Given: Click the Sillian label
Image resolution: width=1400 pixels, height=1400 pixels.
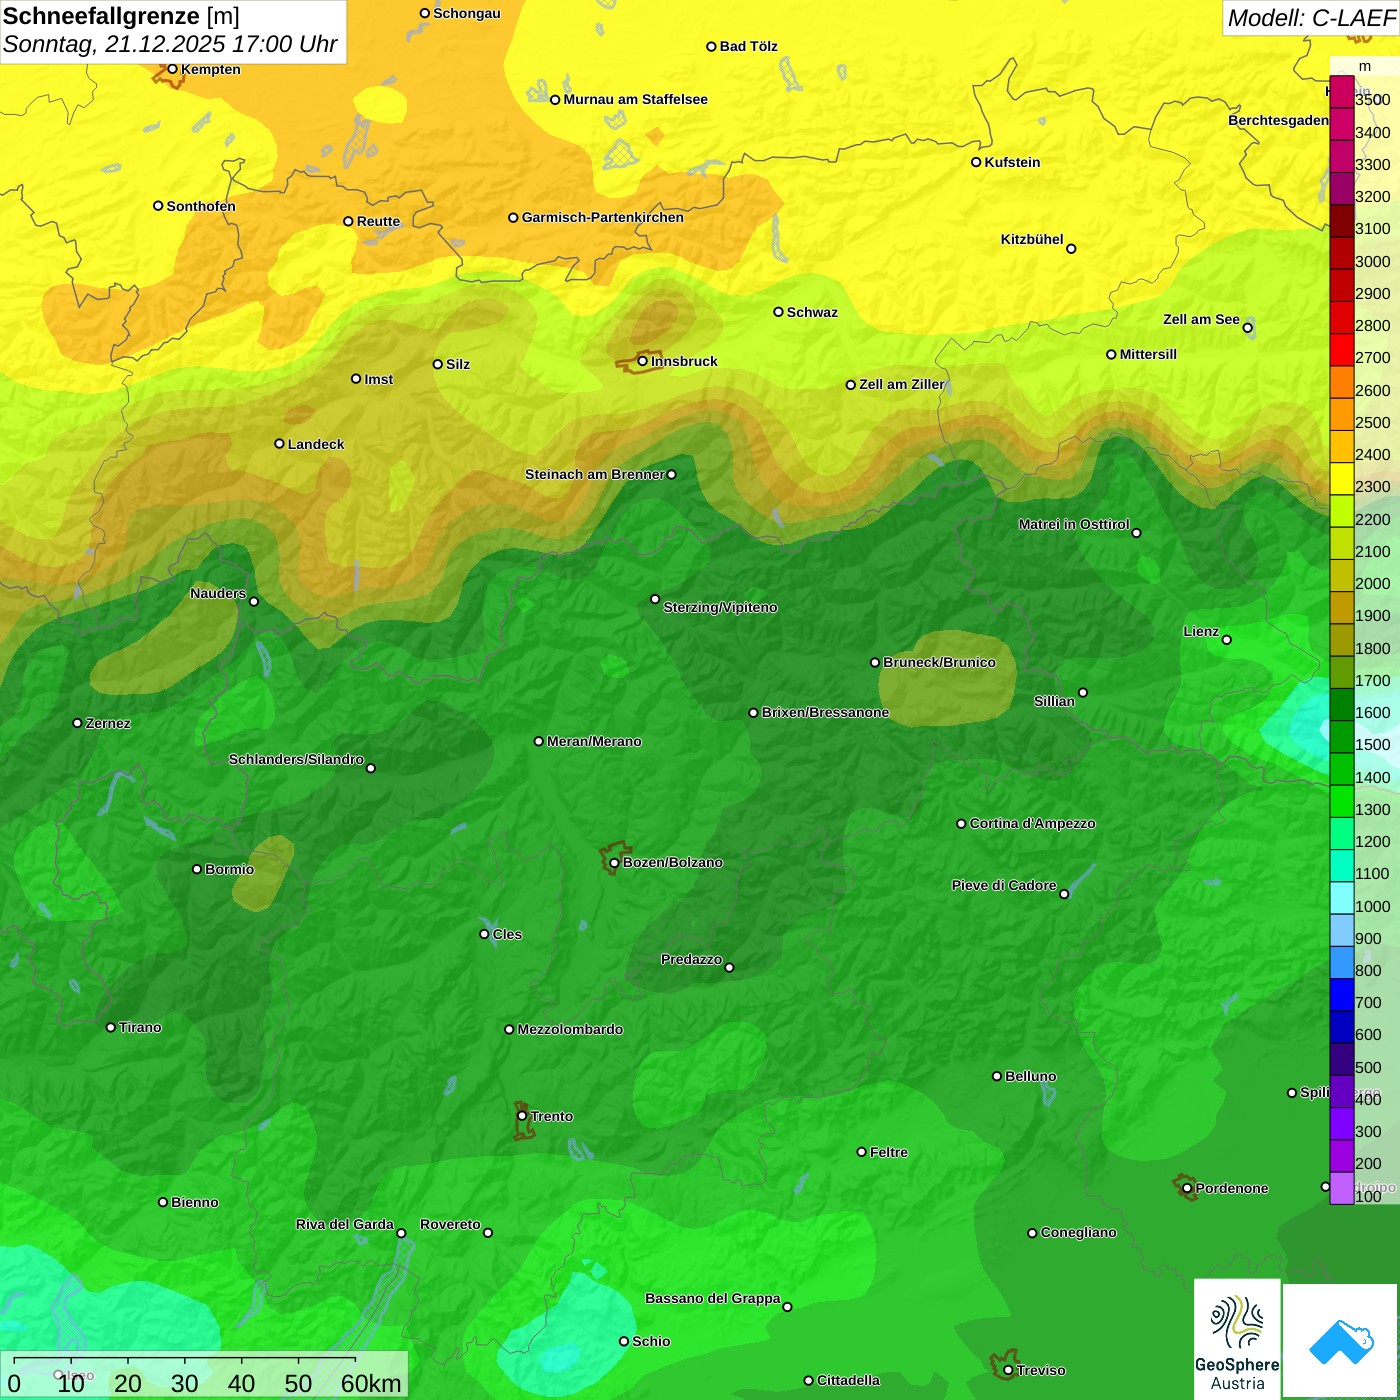Looking at the screenshot, I should (x=1054, y=701).
